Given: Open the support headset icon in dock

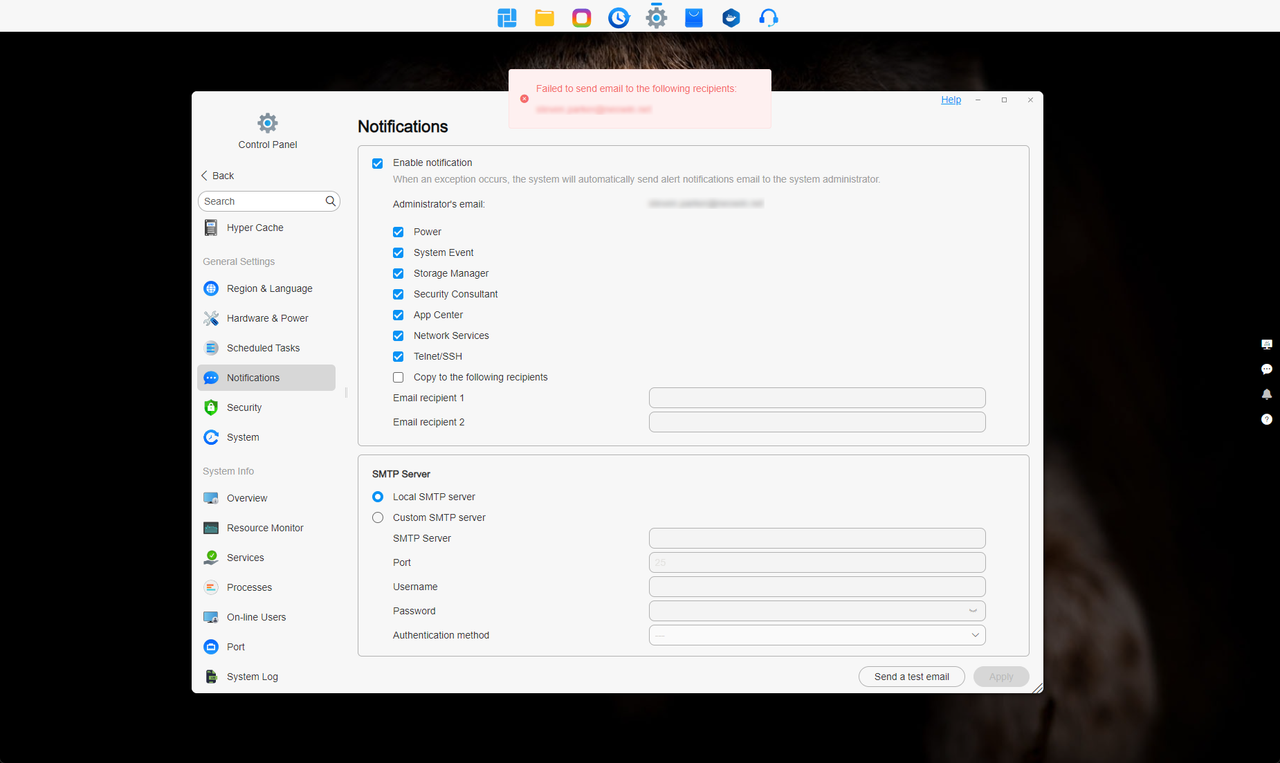Looking at the screenshot, I should tap(768, 17).
